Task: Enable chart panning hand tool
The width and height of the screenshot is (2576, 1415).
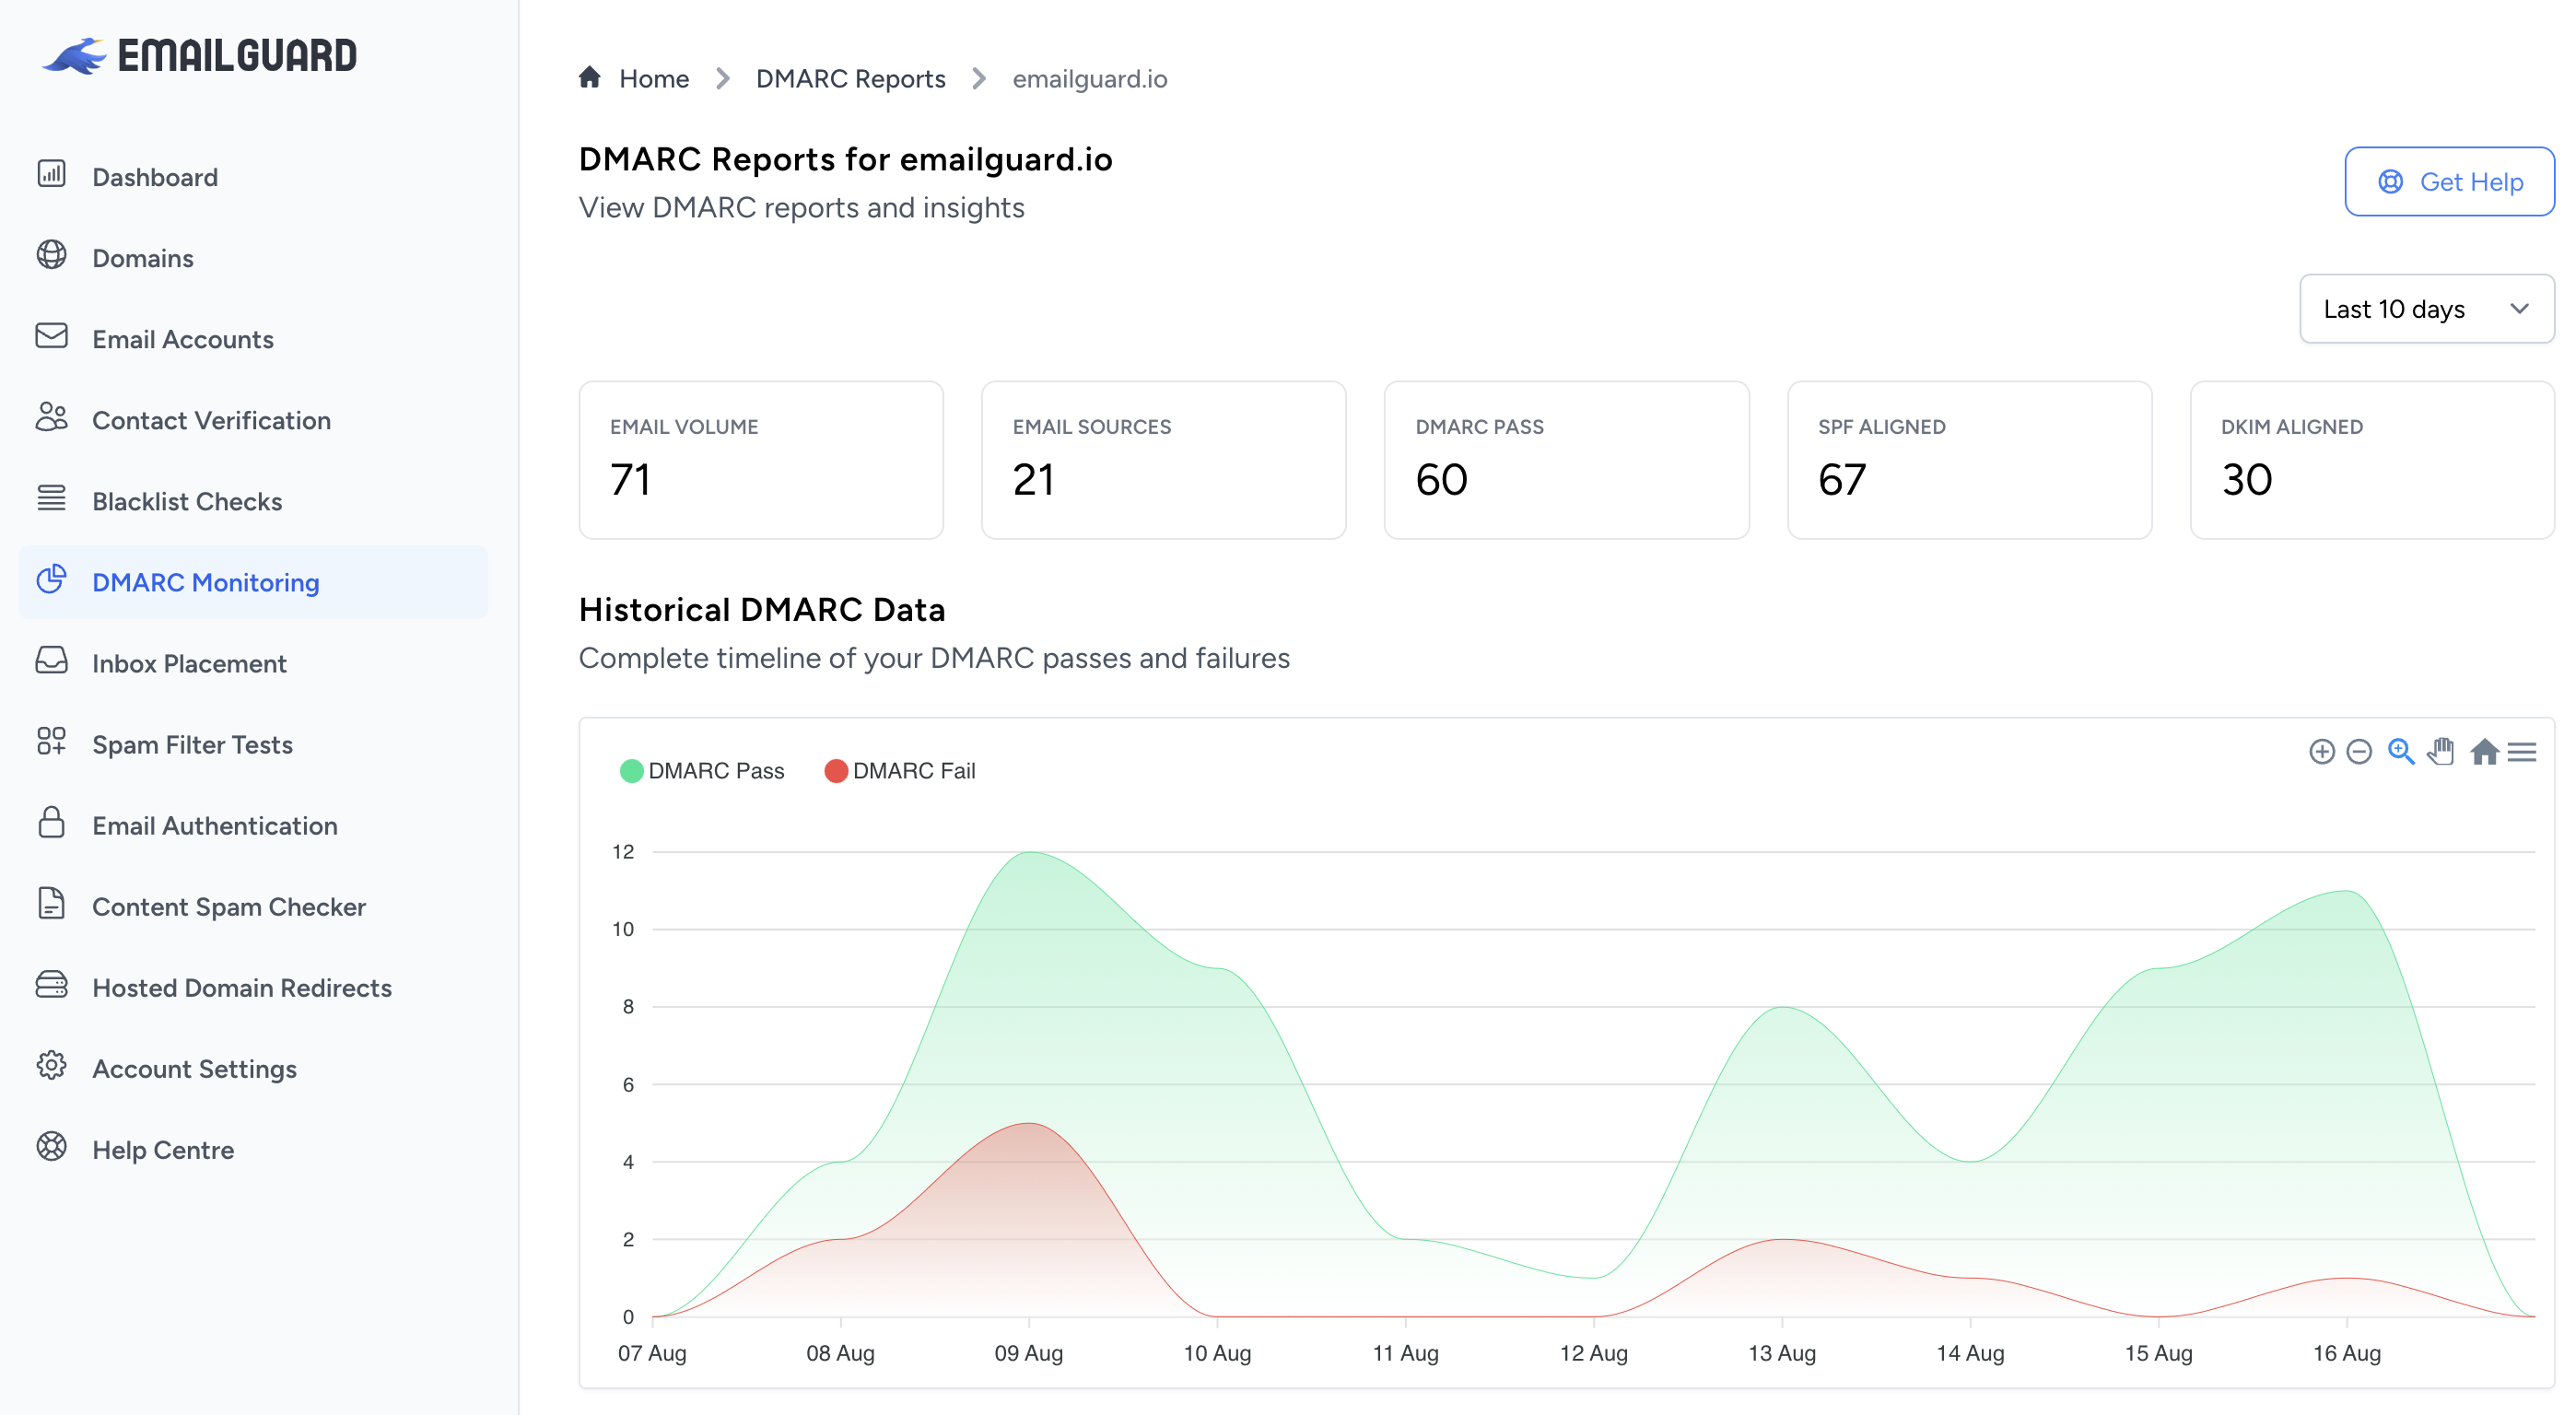Action: (2441, 752)
